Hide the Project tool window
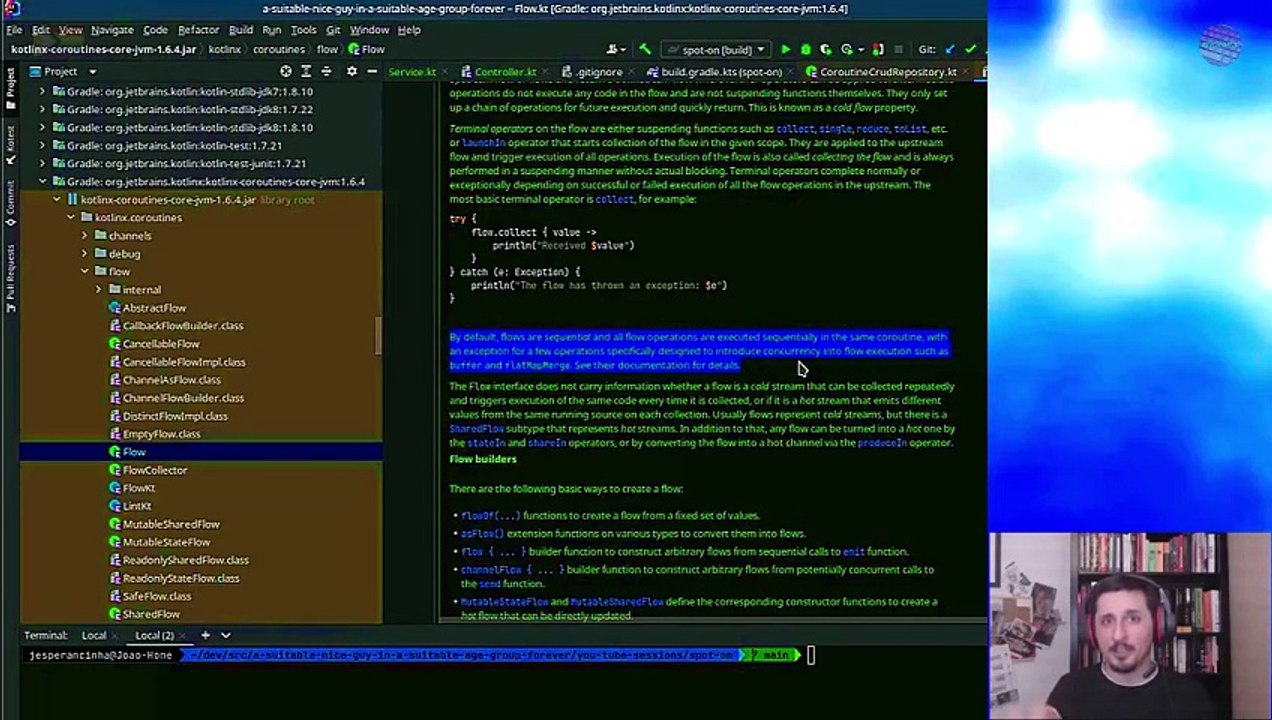Screen dimensions: 1272x720 pos(371,71)
